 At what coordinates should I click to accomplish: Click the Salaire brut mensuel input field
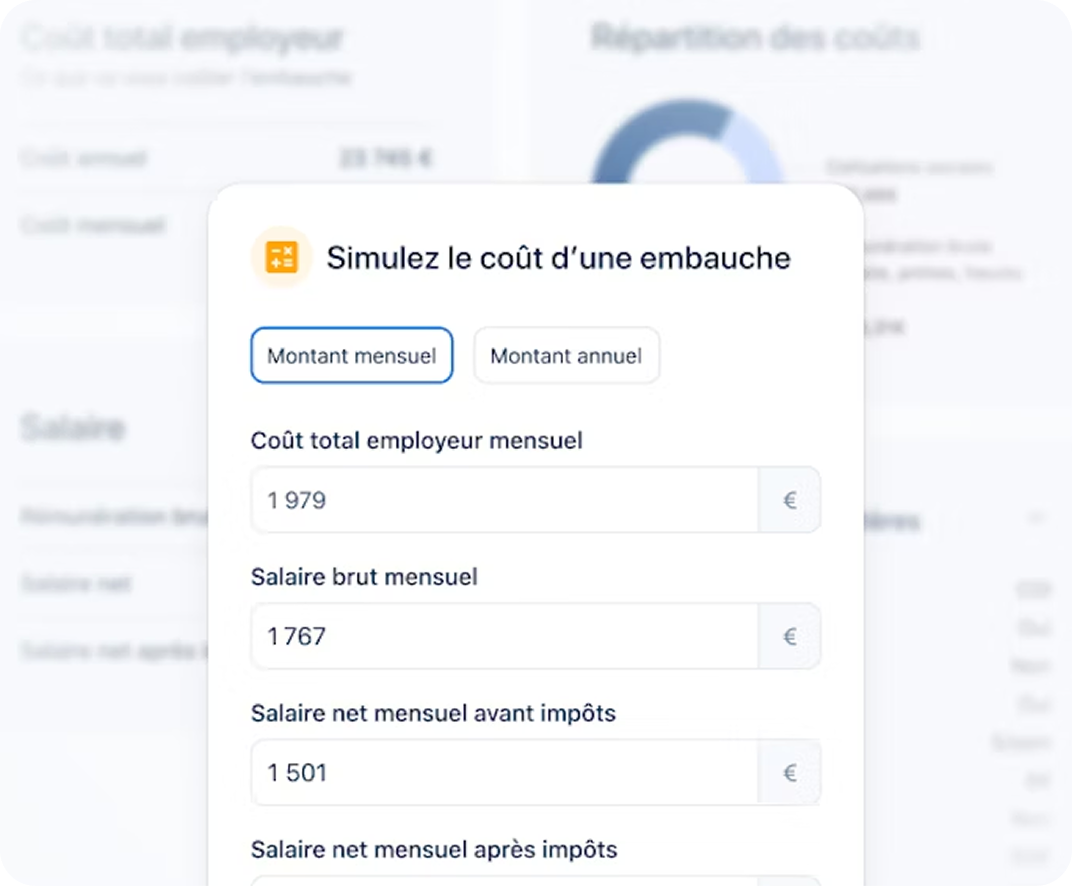coord(505,636)
